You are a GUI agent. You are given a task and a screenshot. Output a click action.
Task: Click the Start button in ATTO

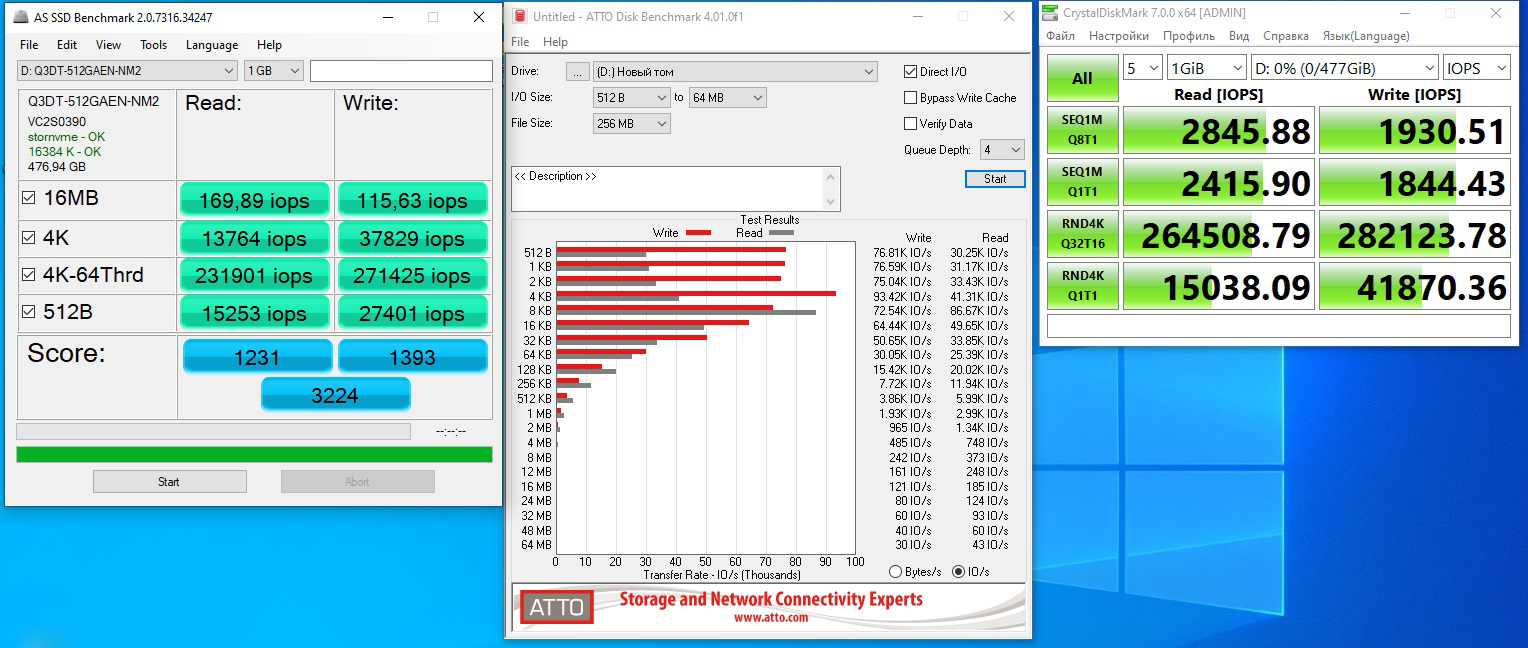[995, 179]
